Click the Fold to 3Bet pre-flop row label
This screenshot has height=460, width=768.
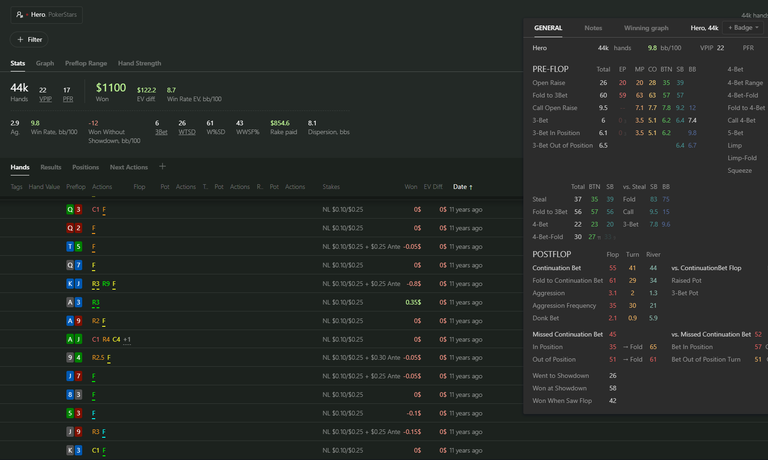click(550, 96)
